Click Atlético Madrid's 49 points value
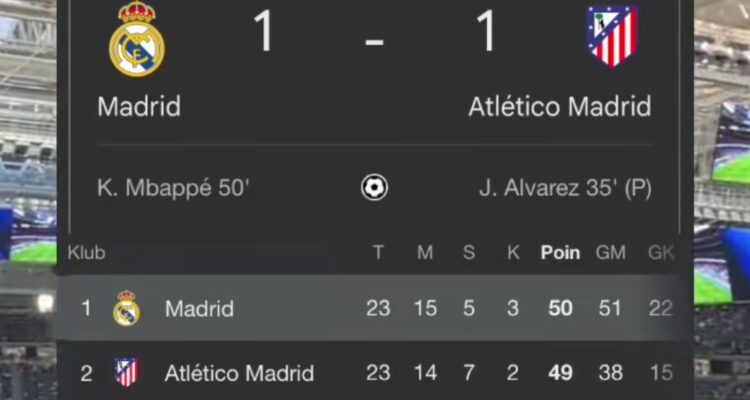Screen dimensions: 750x400 (x=560, y=373)
